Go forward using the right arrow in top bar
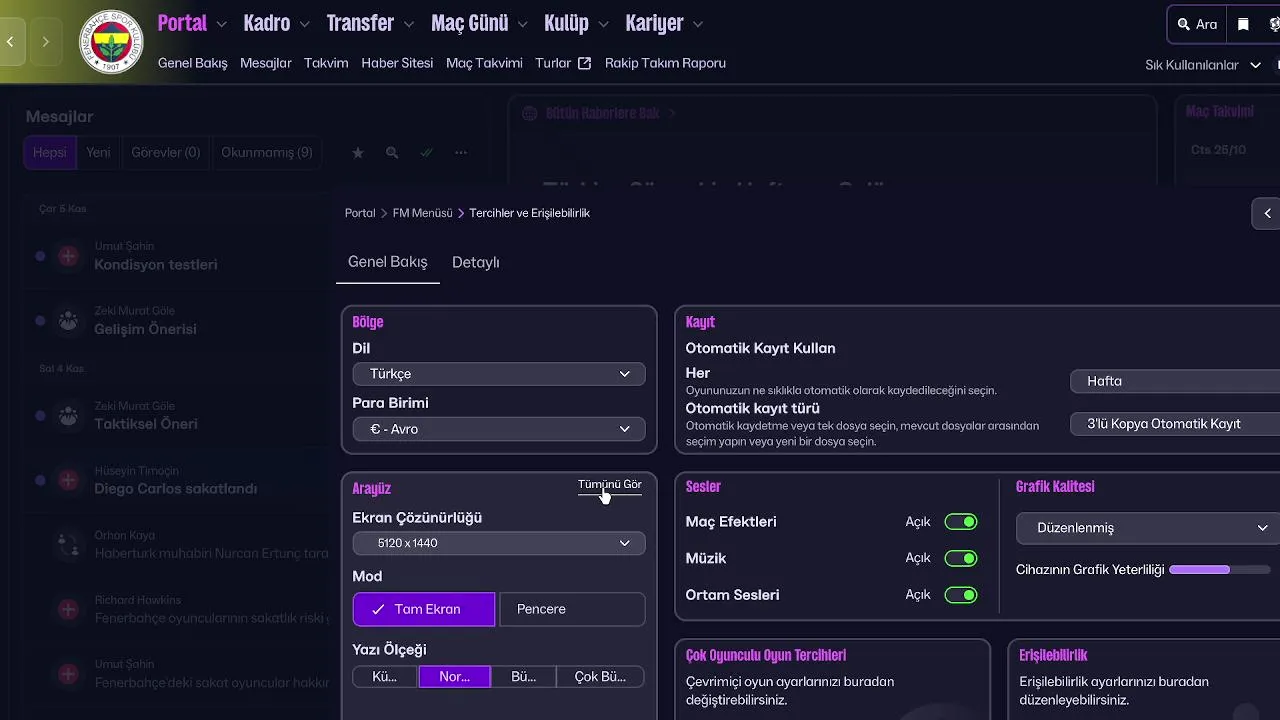This screenshot has height=720, width=1280. point(45,42)
